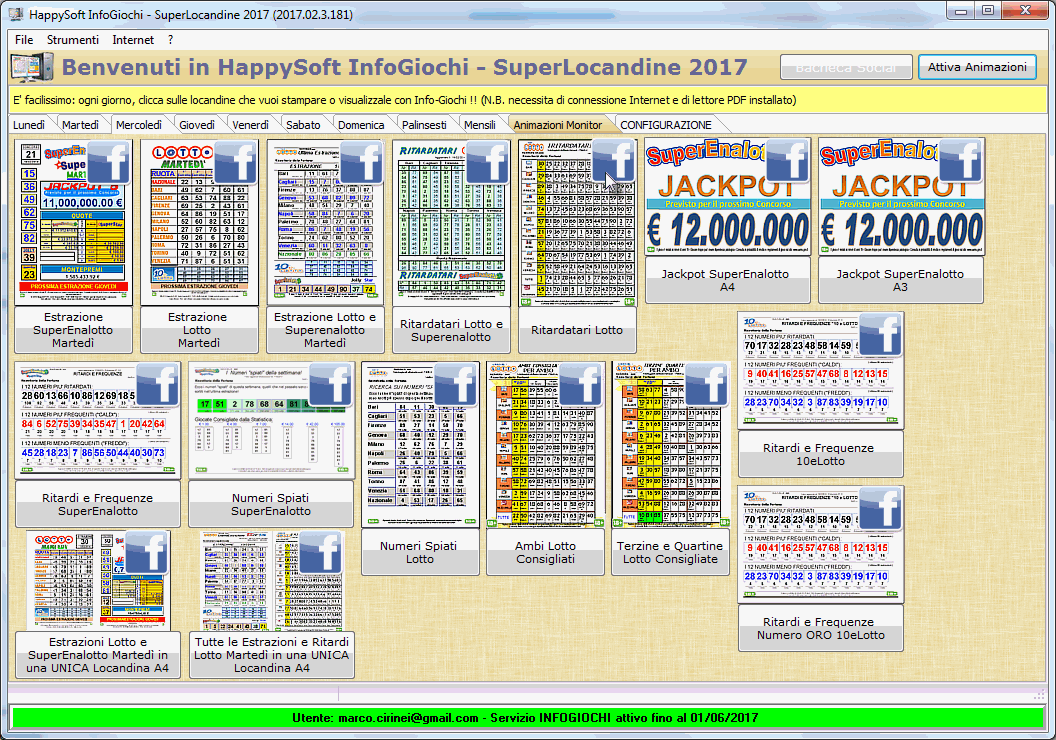Click Facebook icon on Estrazione Lotto Martedì
The width and height of the screenshot is (1056, 740).
tap(236, 161)
